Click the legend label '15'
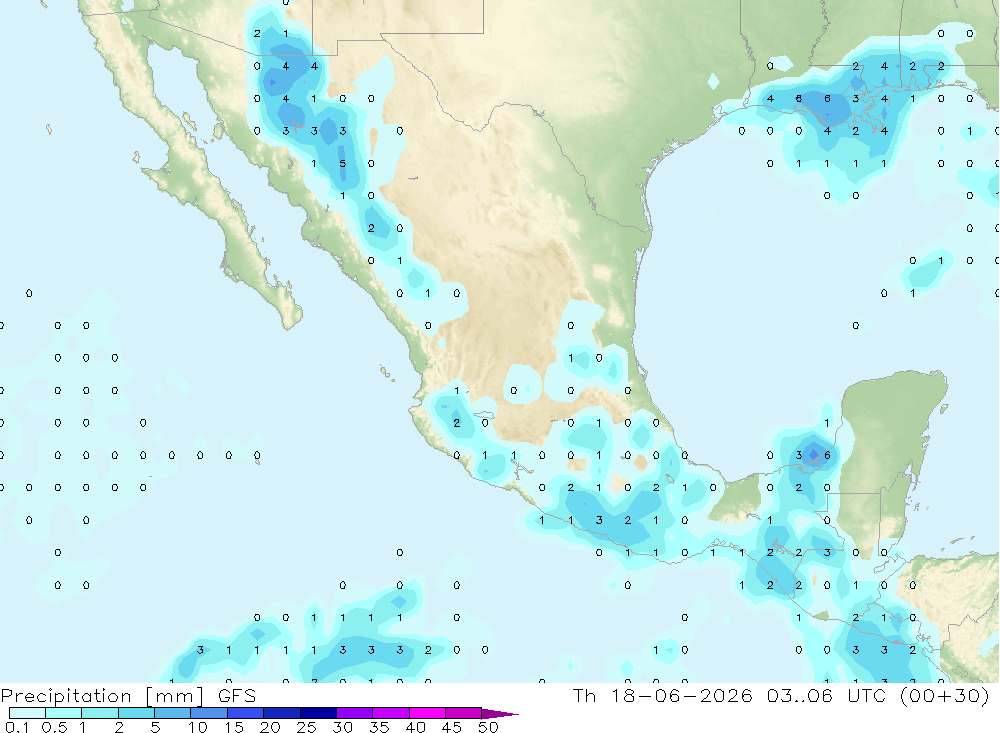The image size is (1000, 733). pyautogui.click(x=233, y=727)
